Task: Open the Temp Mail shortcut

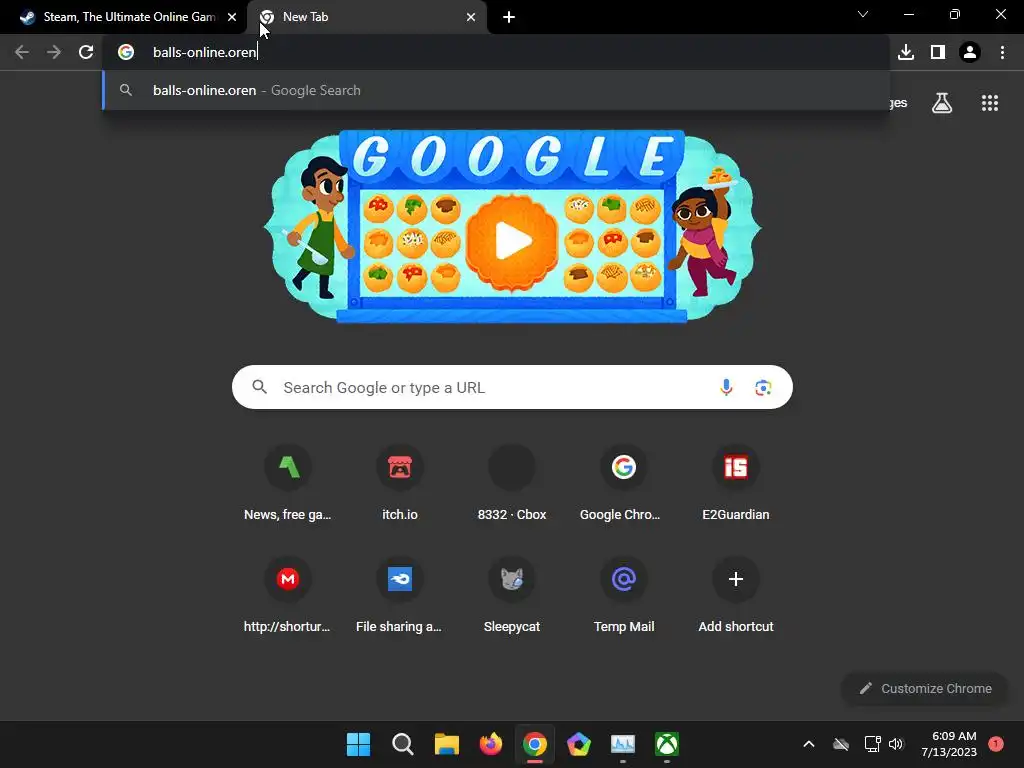Action: click(624, 596)
